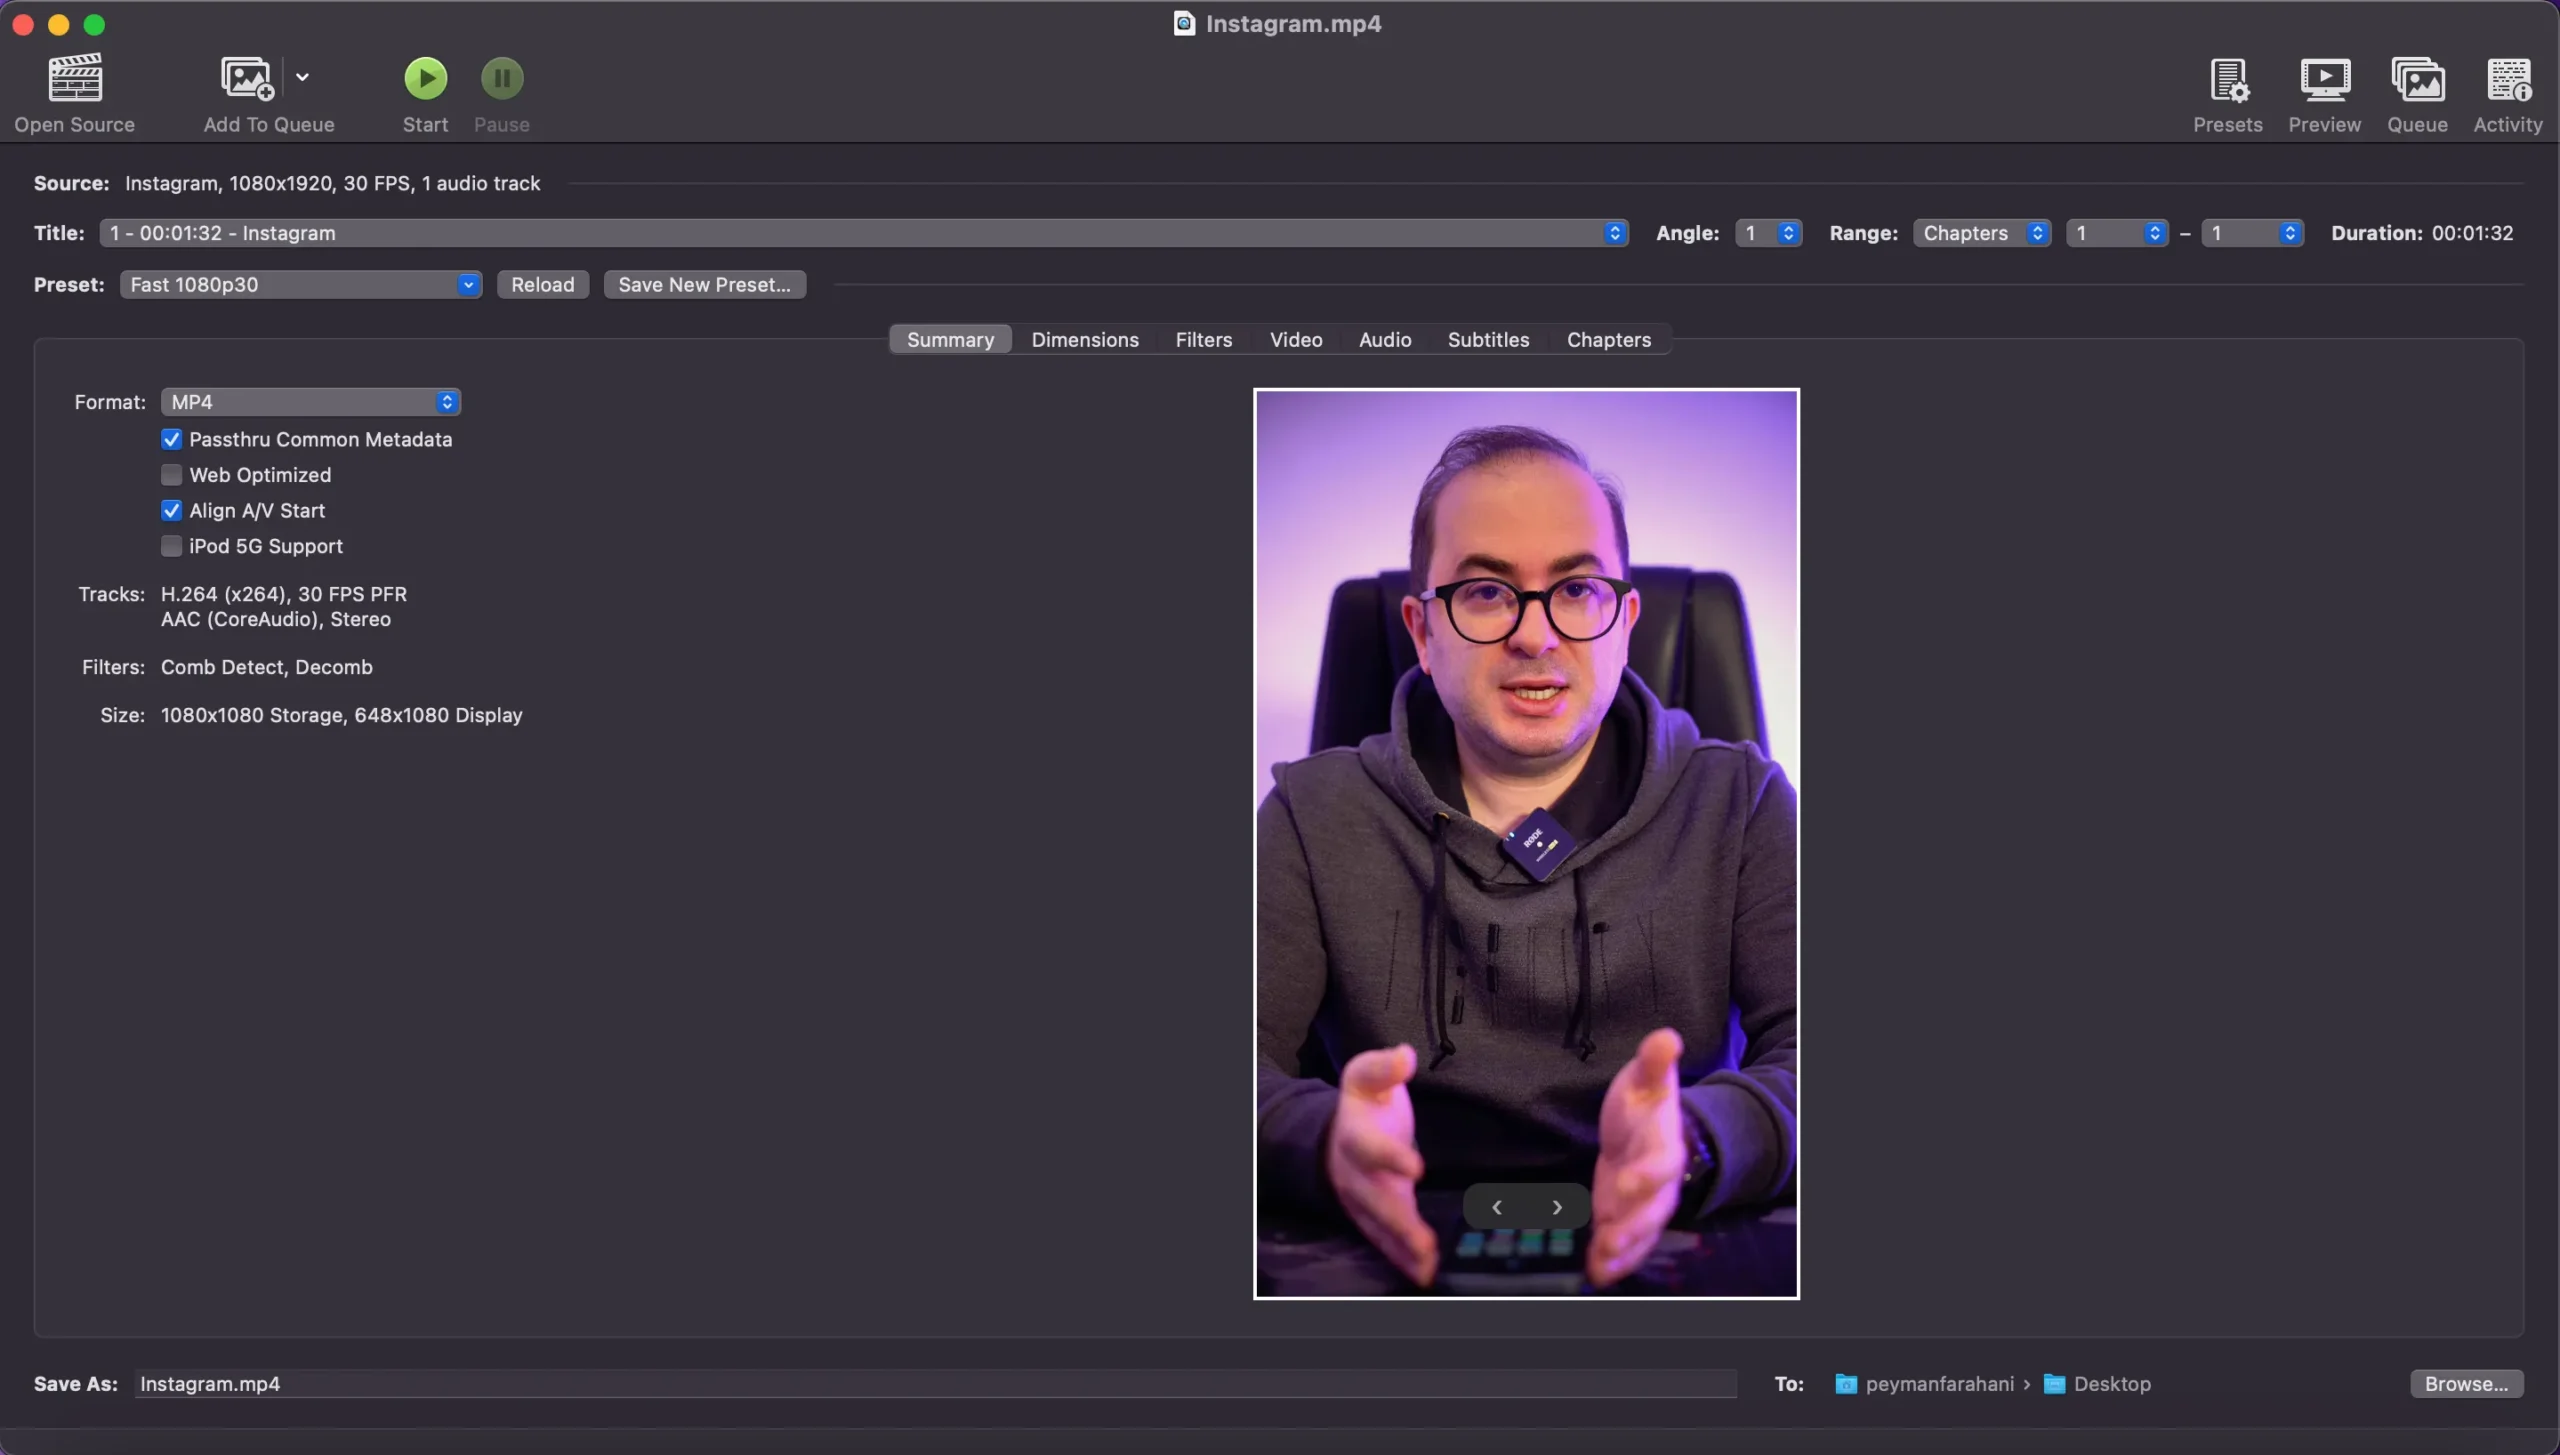Click the Save As filename field
Image resolution: width=2560 pixels, height=1455 pixels.
(935, 1384)
